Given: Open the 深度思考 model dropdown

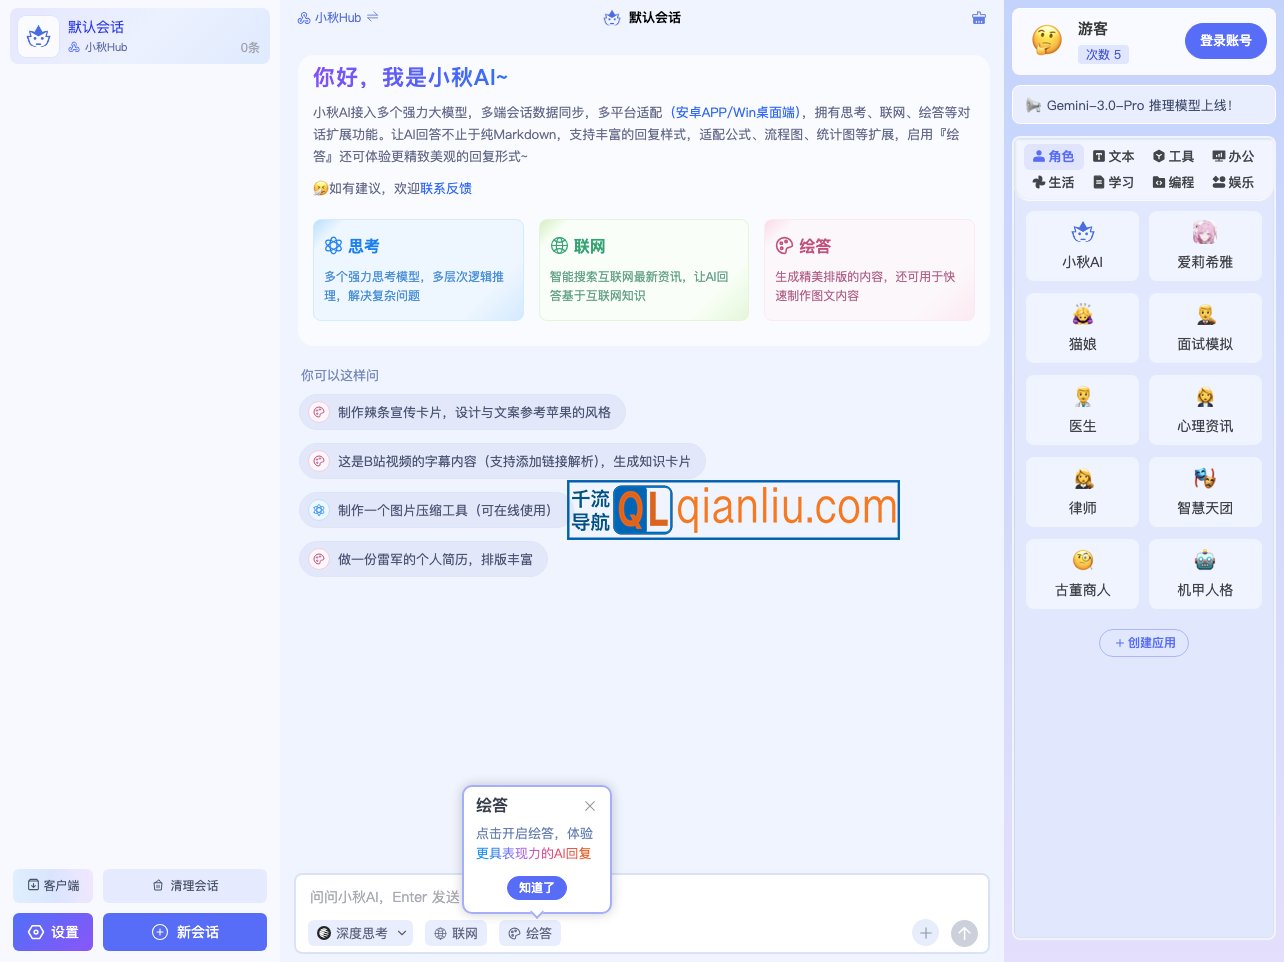Looking at the screenshot, I should click(x=360, y=933).
